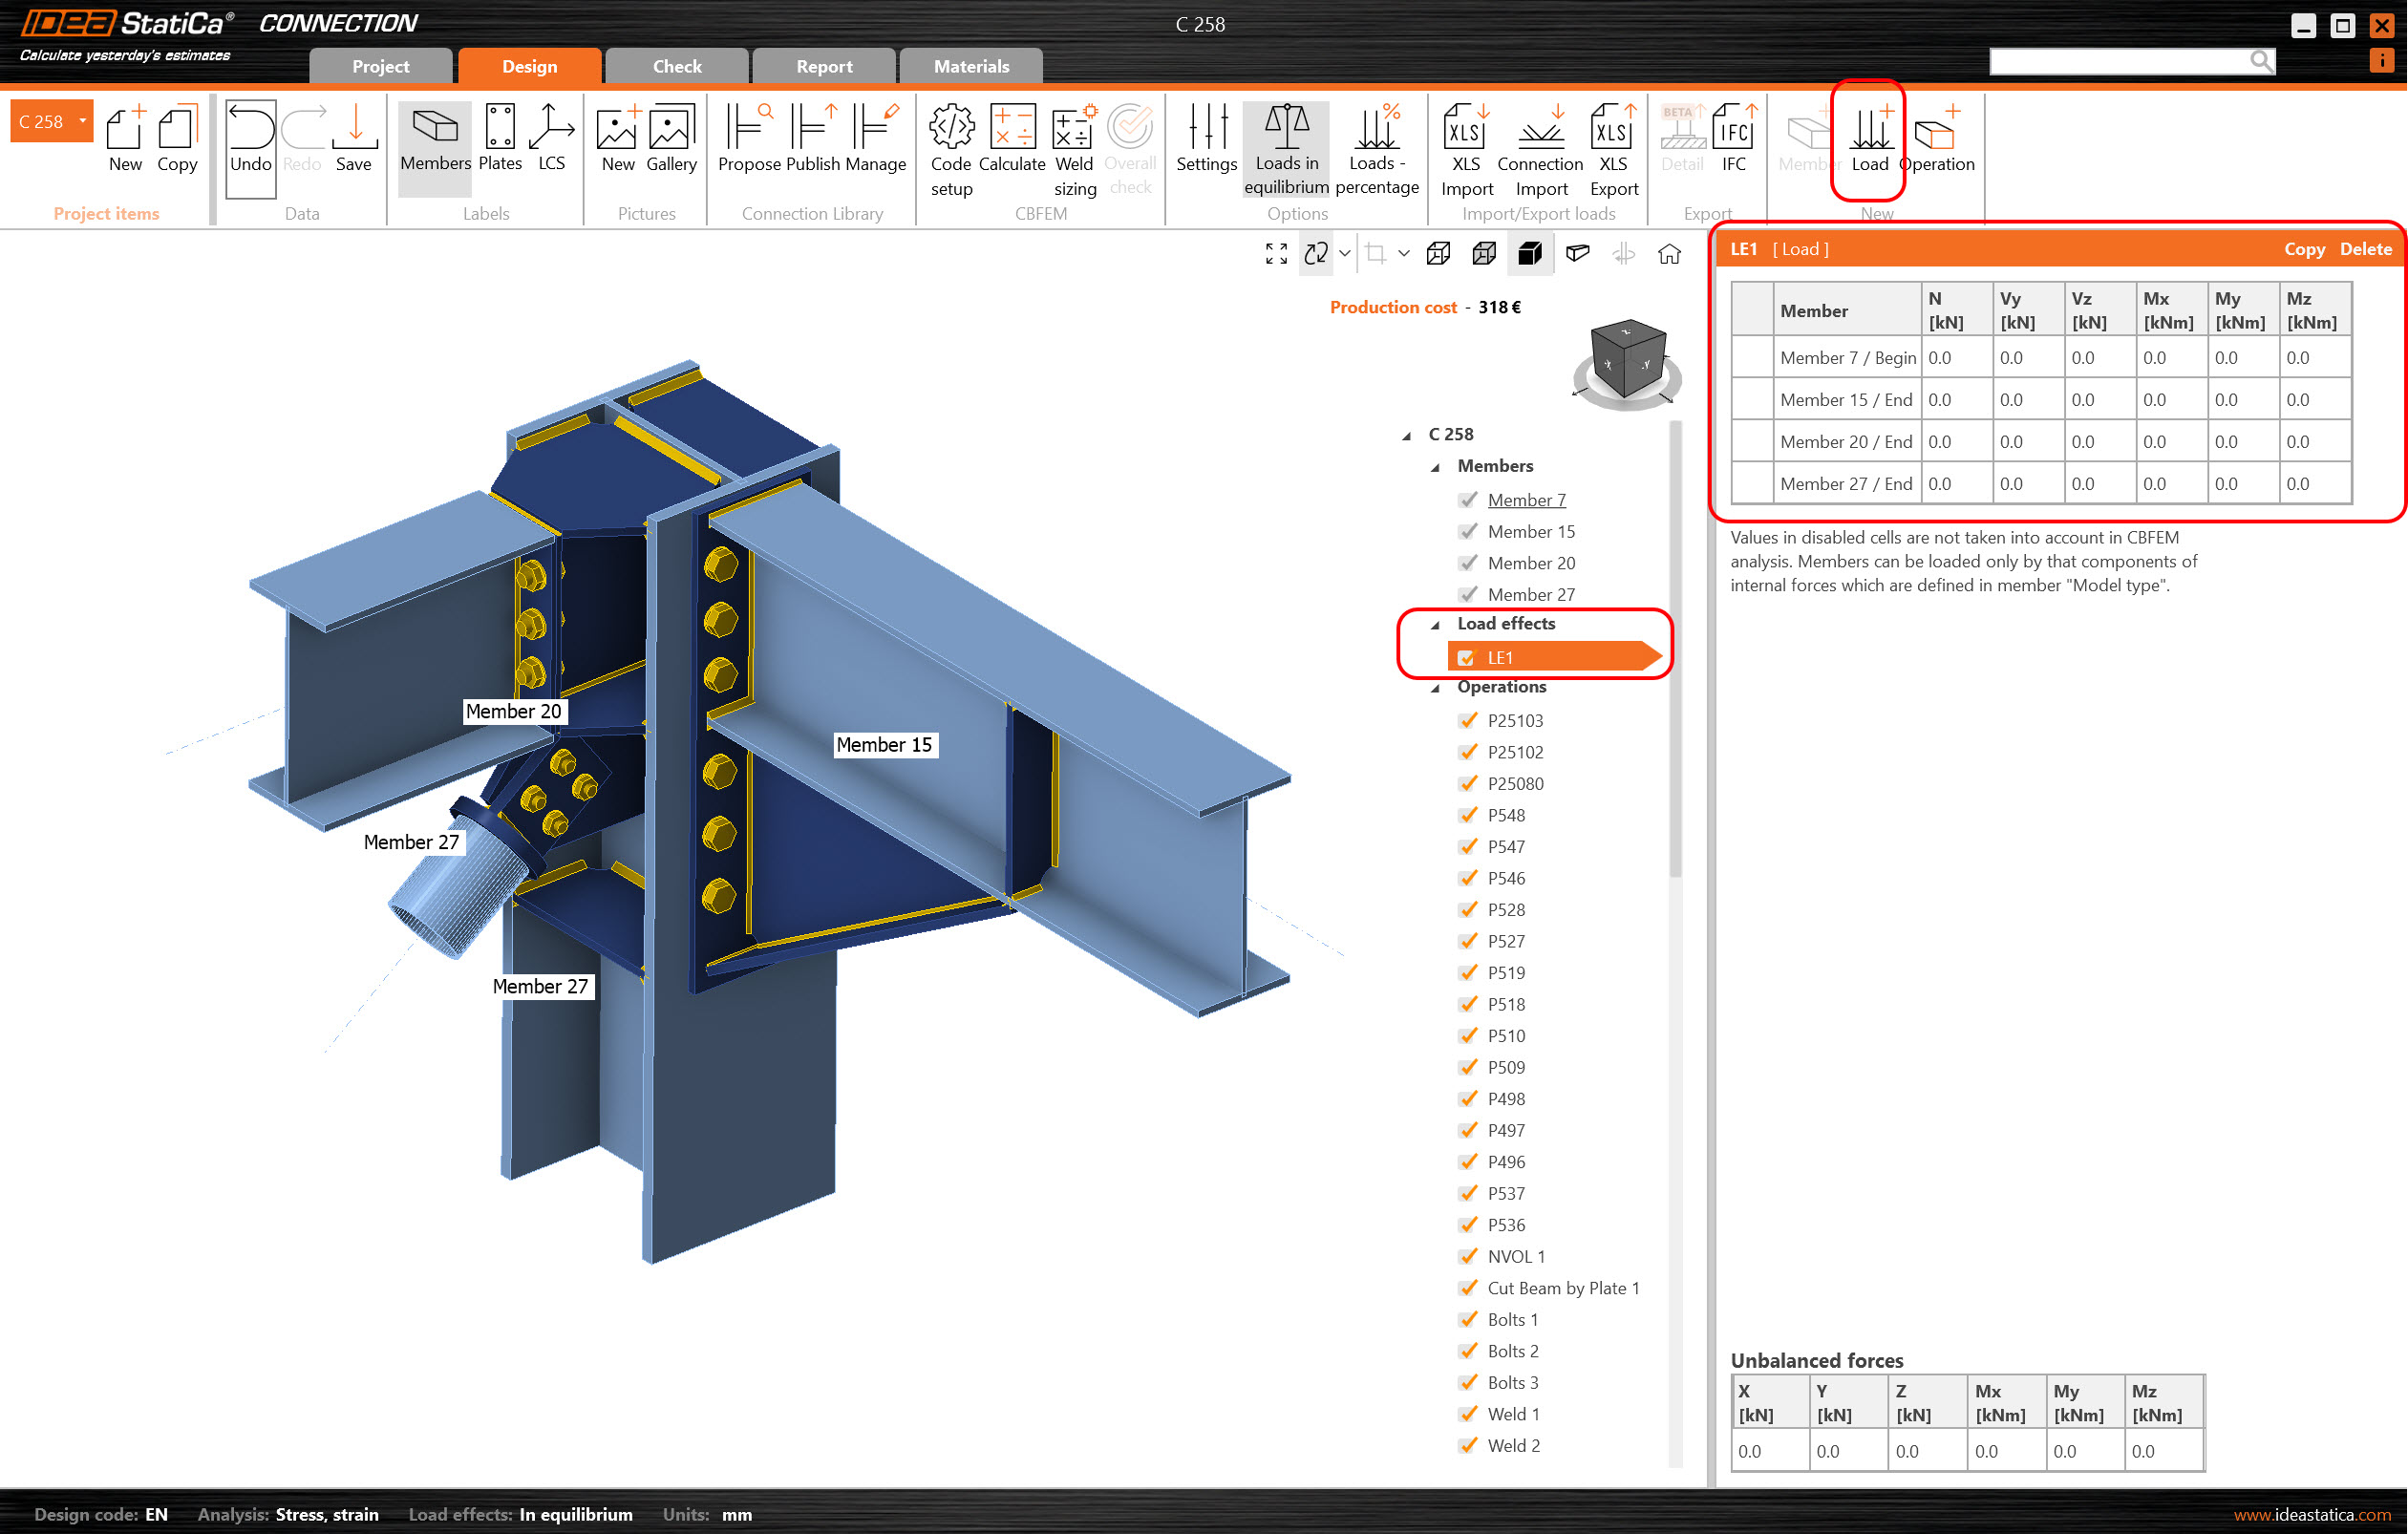This screenshot has height=1534, width=2408.
Task: Click the search input field
Action: [2118, 61]
